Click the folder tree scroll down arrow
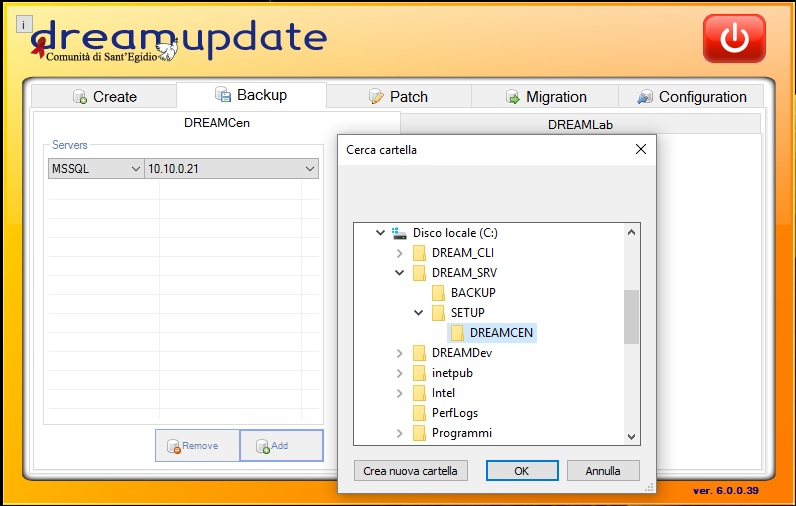Viewport: 796px width, 506px height. 632,436
